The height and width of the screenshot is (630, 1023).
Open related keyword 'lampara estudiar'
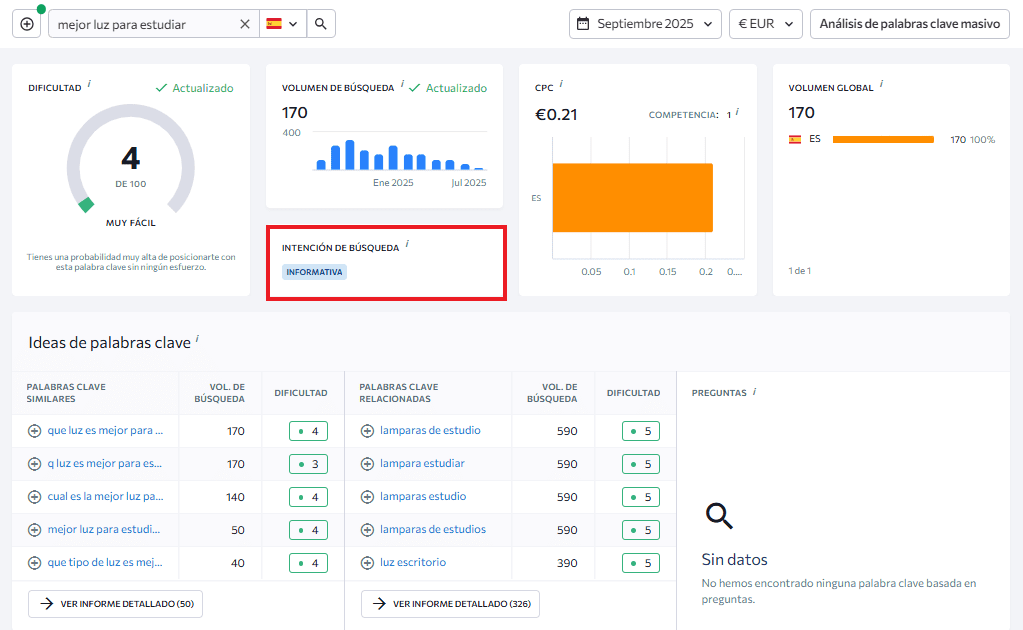(x=422, y=463)
